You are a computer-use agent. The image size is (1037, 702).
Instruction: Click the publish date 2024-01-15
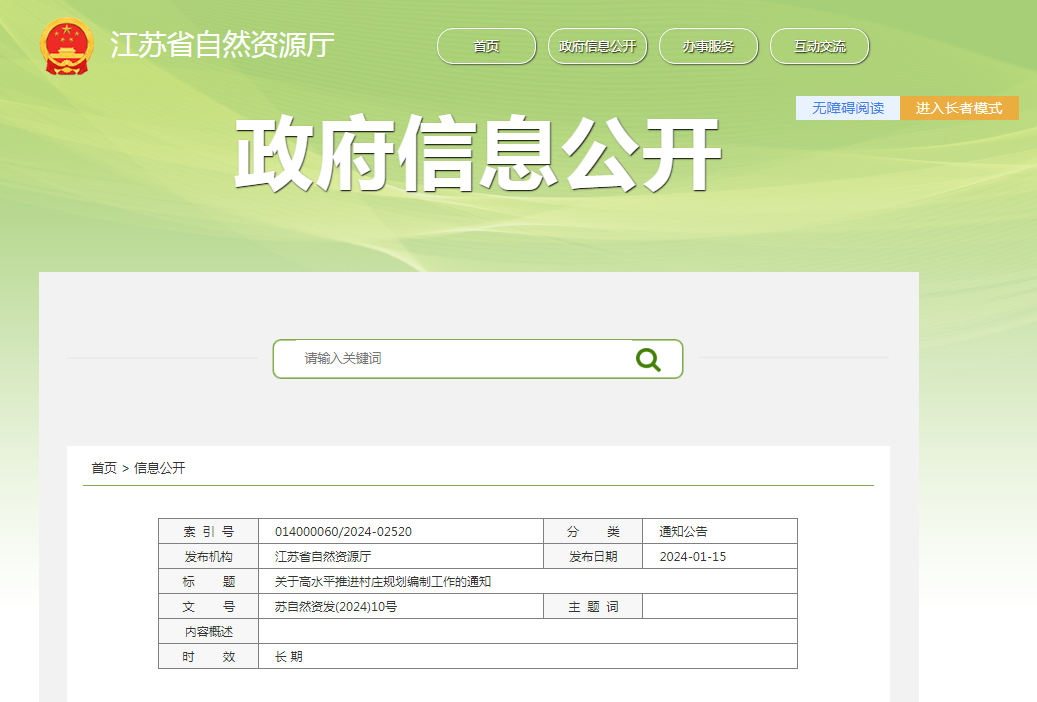692,557
